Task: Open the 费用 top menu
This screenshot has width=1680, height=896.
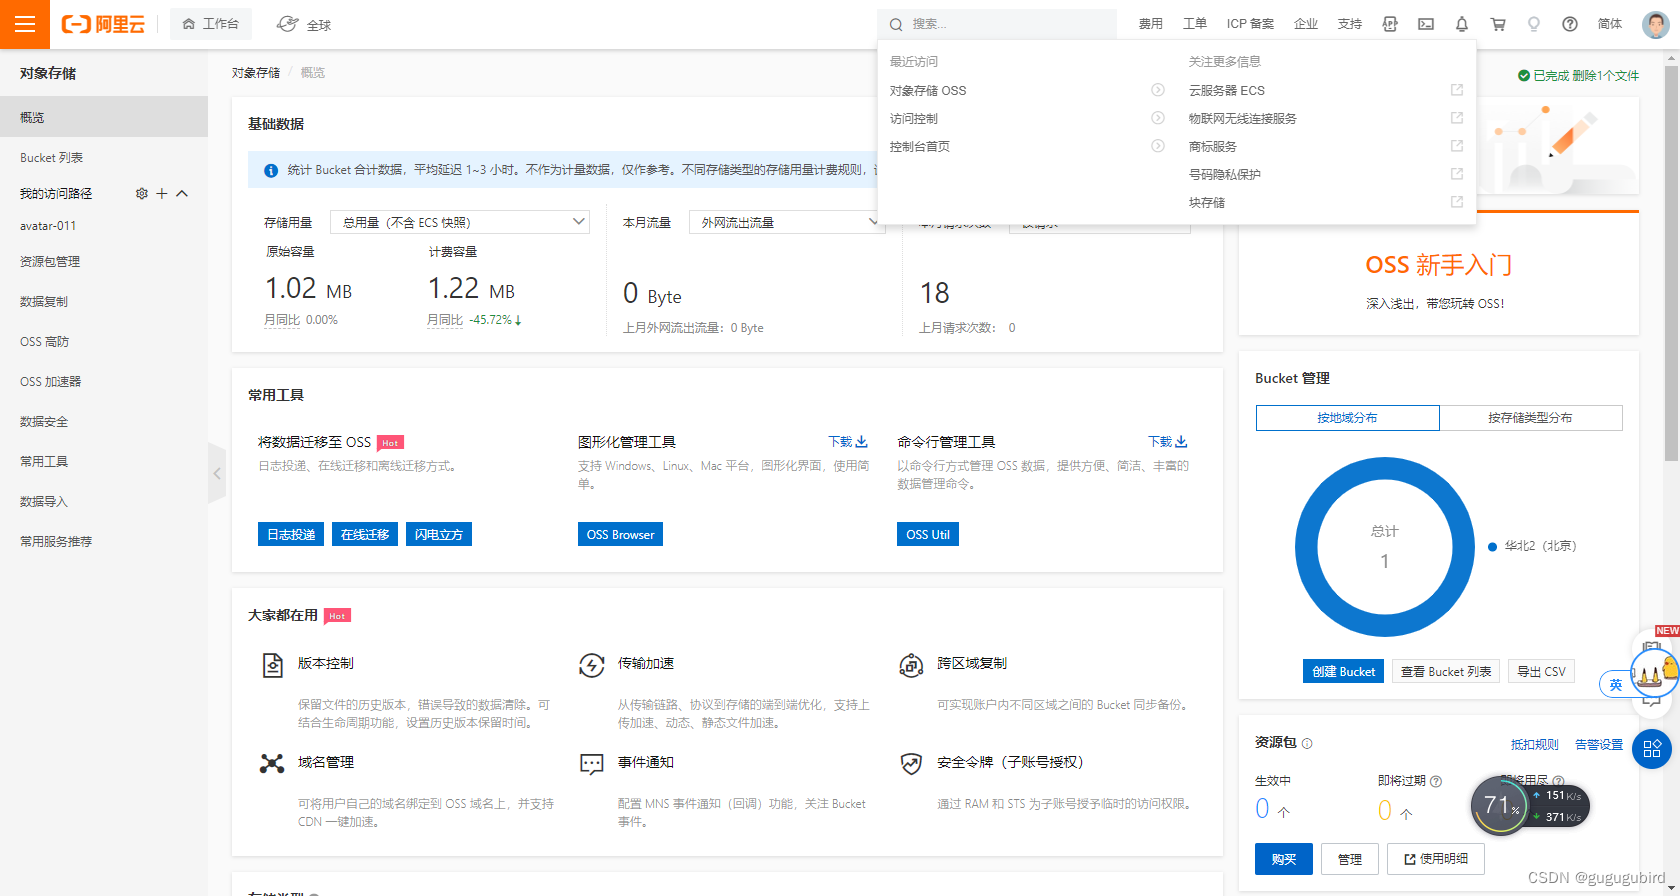Action: [1151, 24]
